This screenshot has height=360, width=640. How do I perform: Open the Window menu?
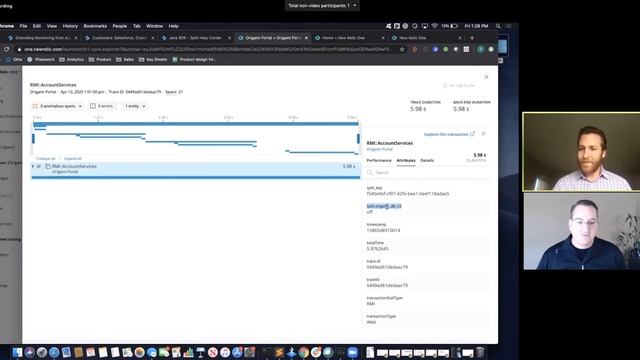coord(154,26)
